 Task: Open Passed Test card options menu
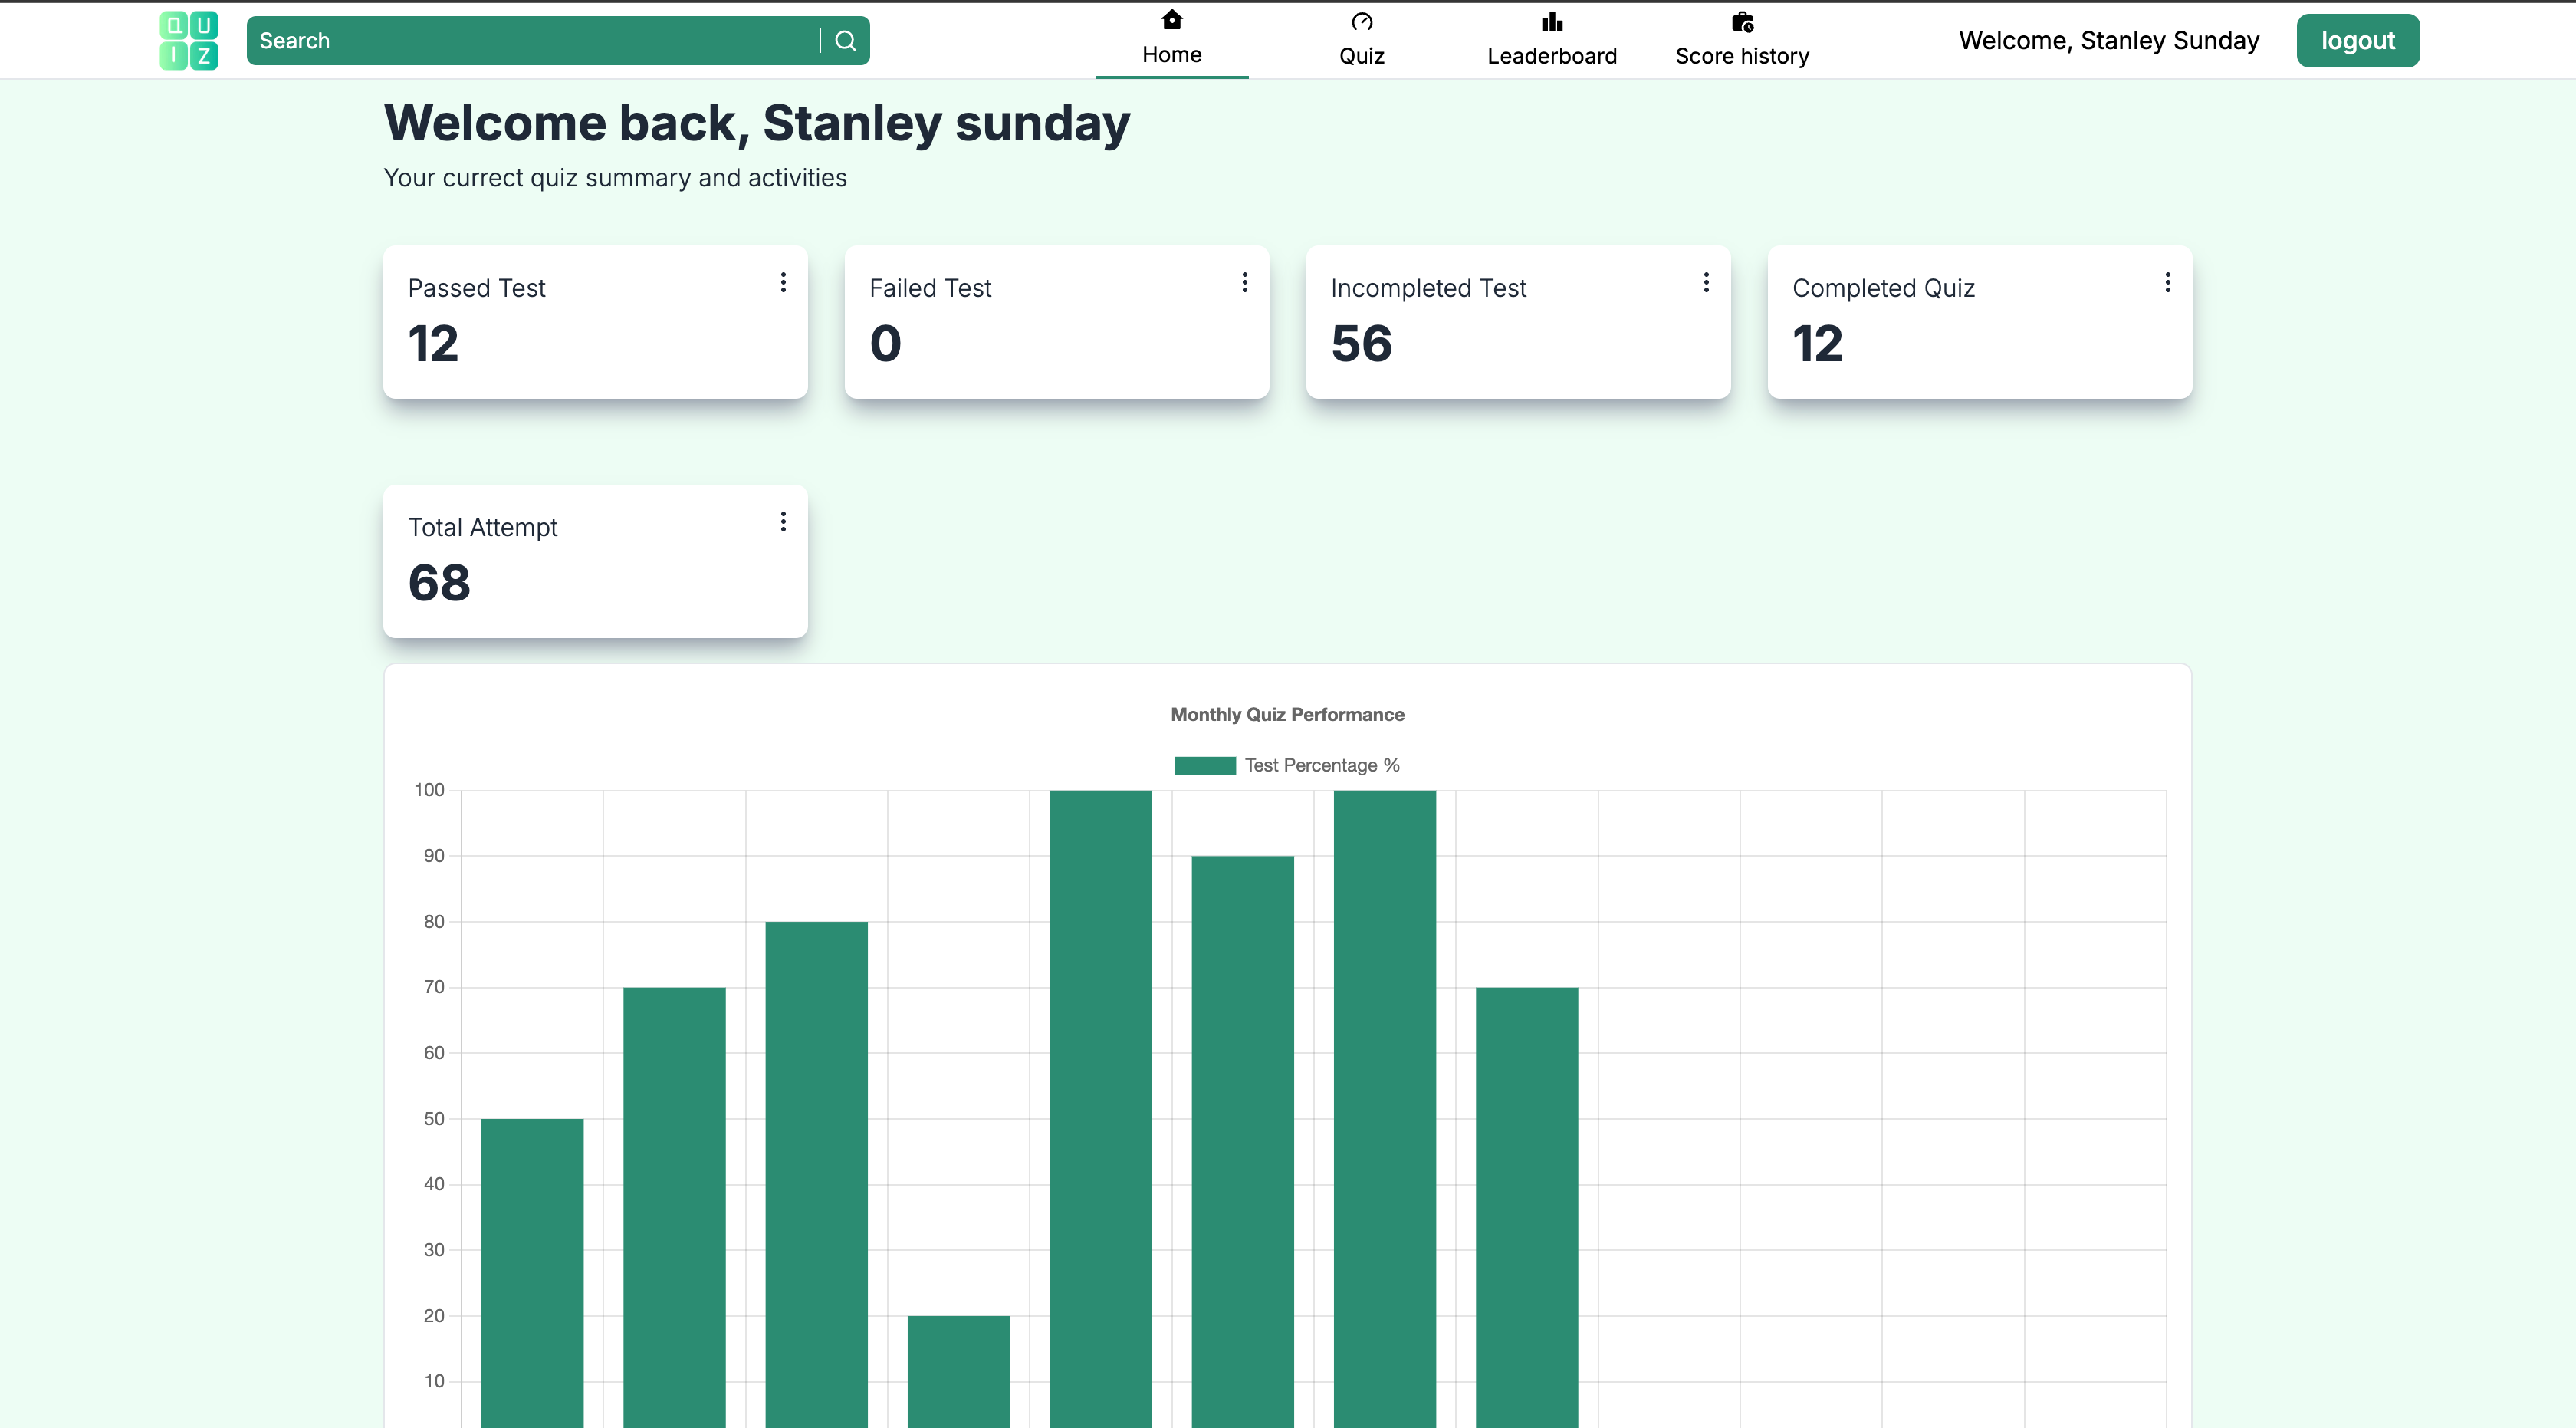(x=783, y=283)
